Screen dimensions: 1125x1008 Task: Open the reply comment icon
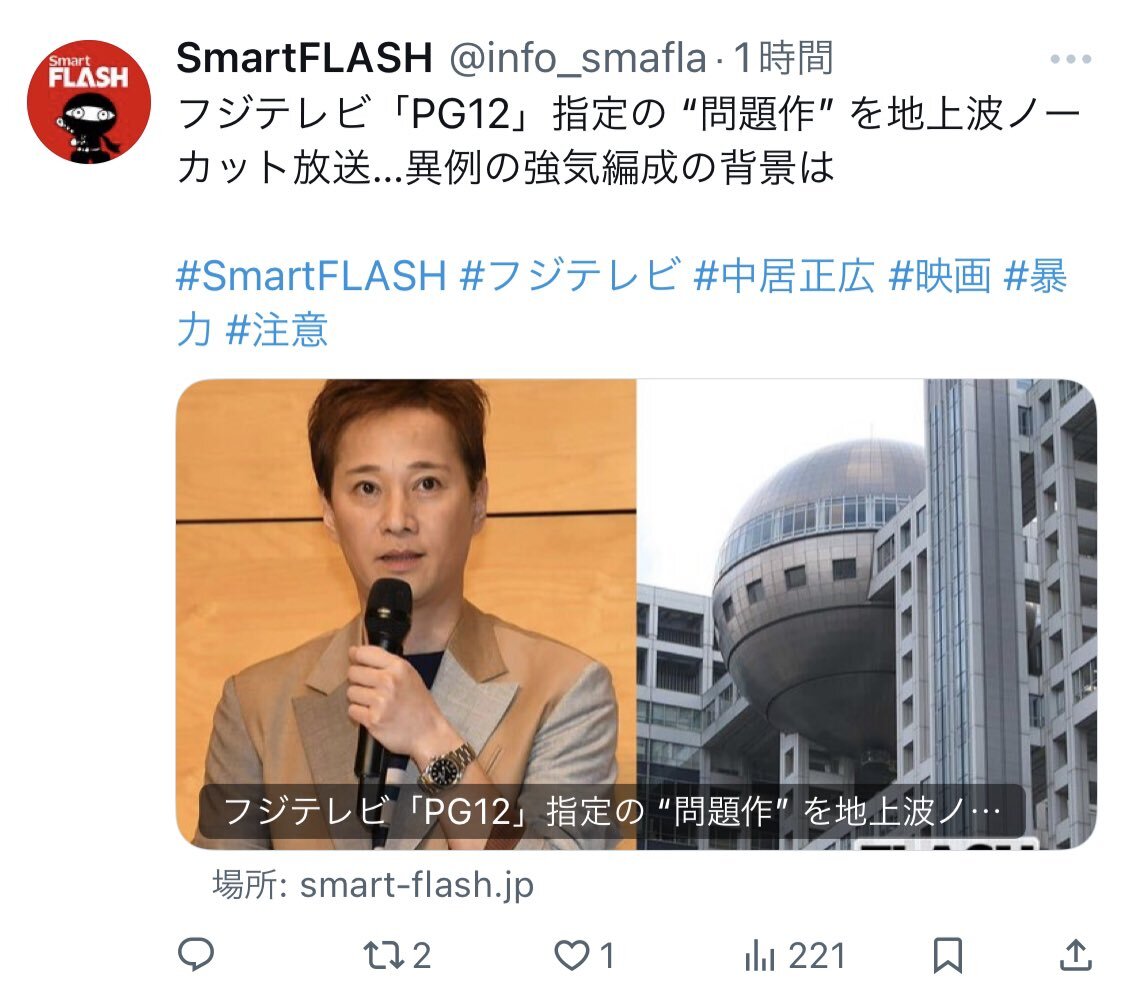(x=195, y=955)
